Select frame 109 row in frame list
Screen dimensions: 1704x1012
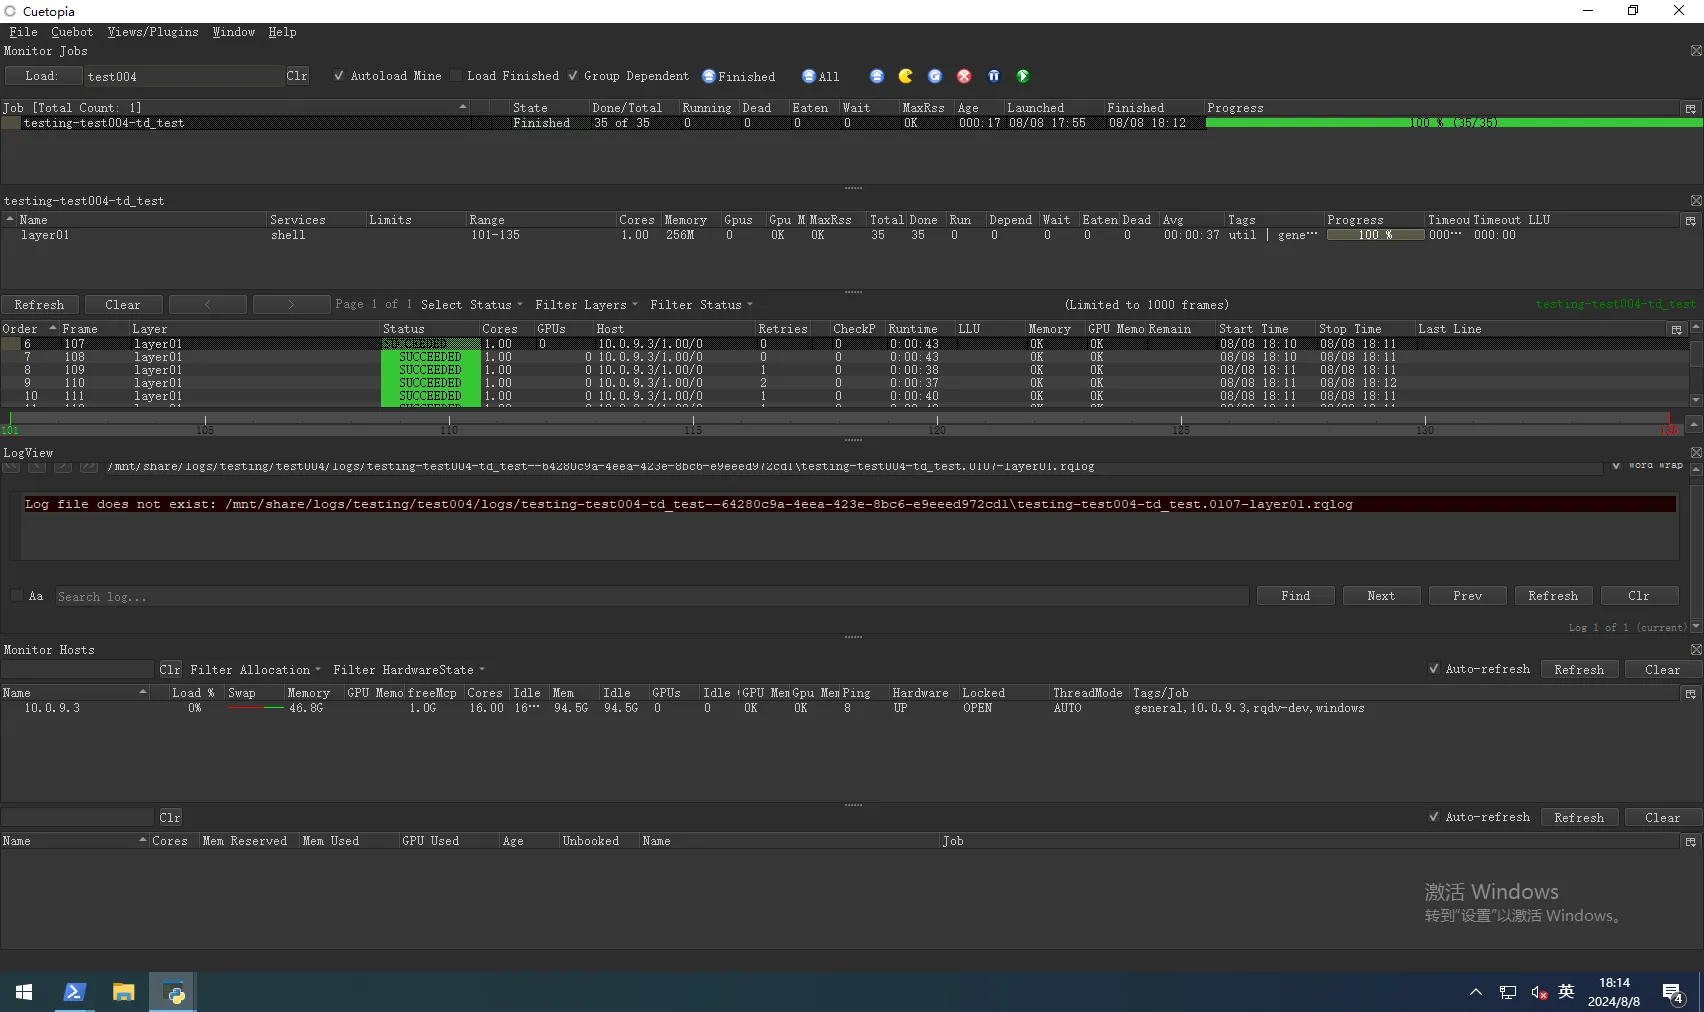[843, 370]
